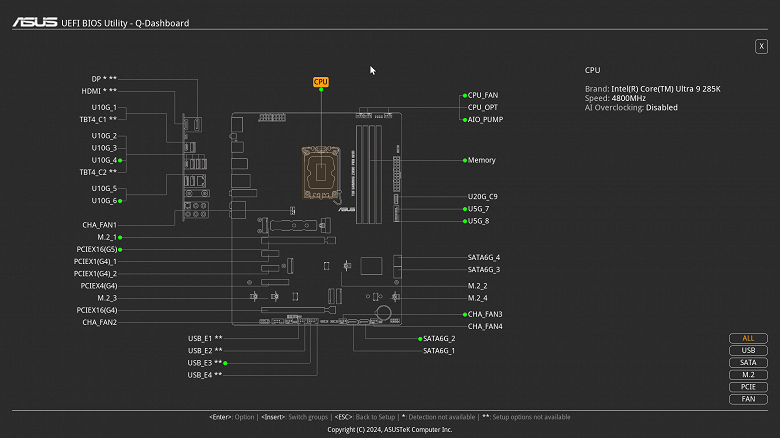Switch to the USB filter group

click(748, 350)
